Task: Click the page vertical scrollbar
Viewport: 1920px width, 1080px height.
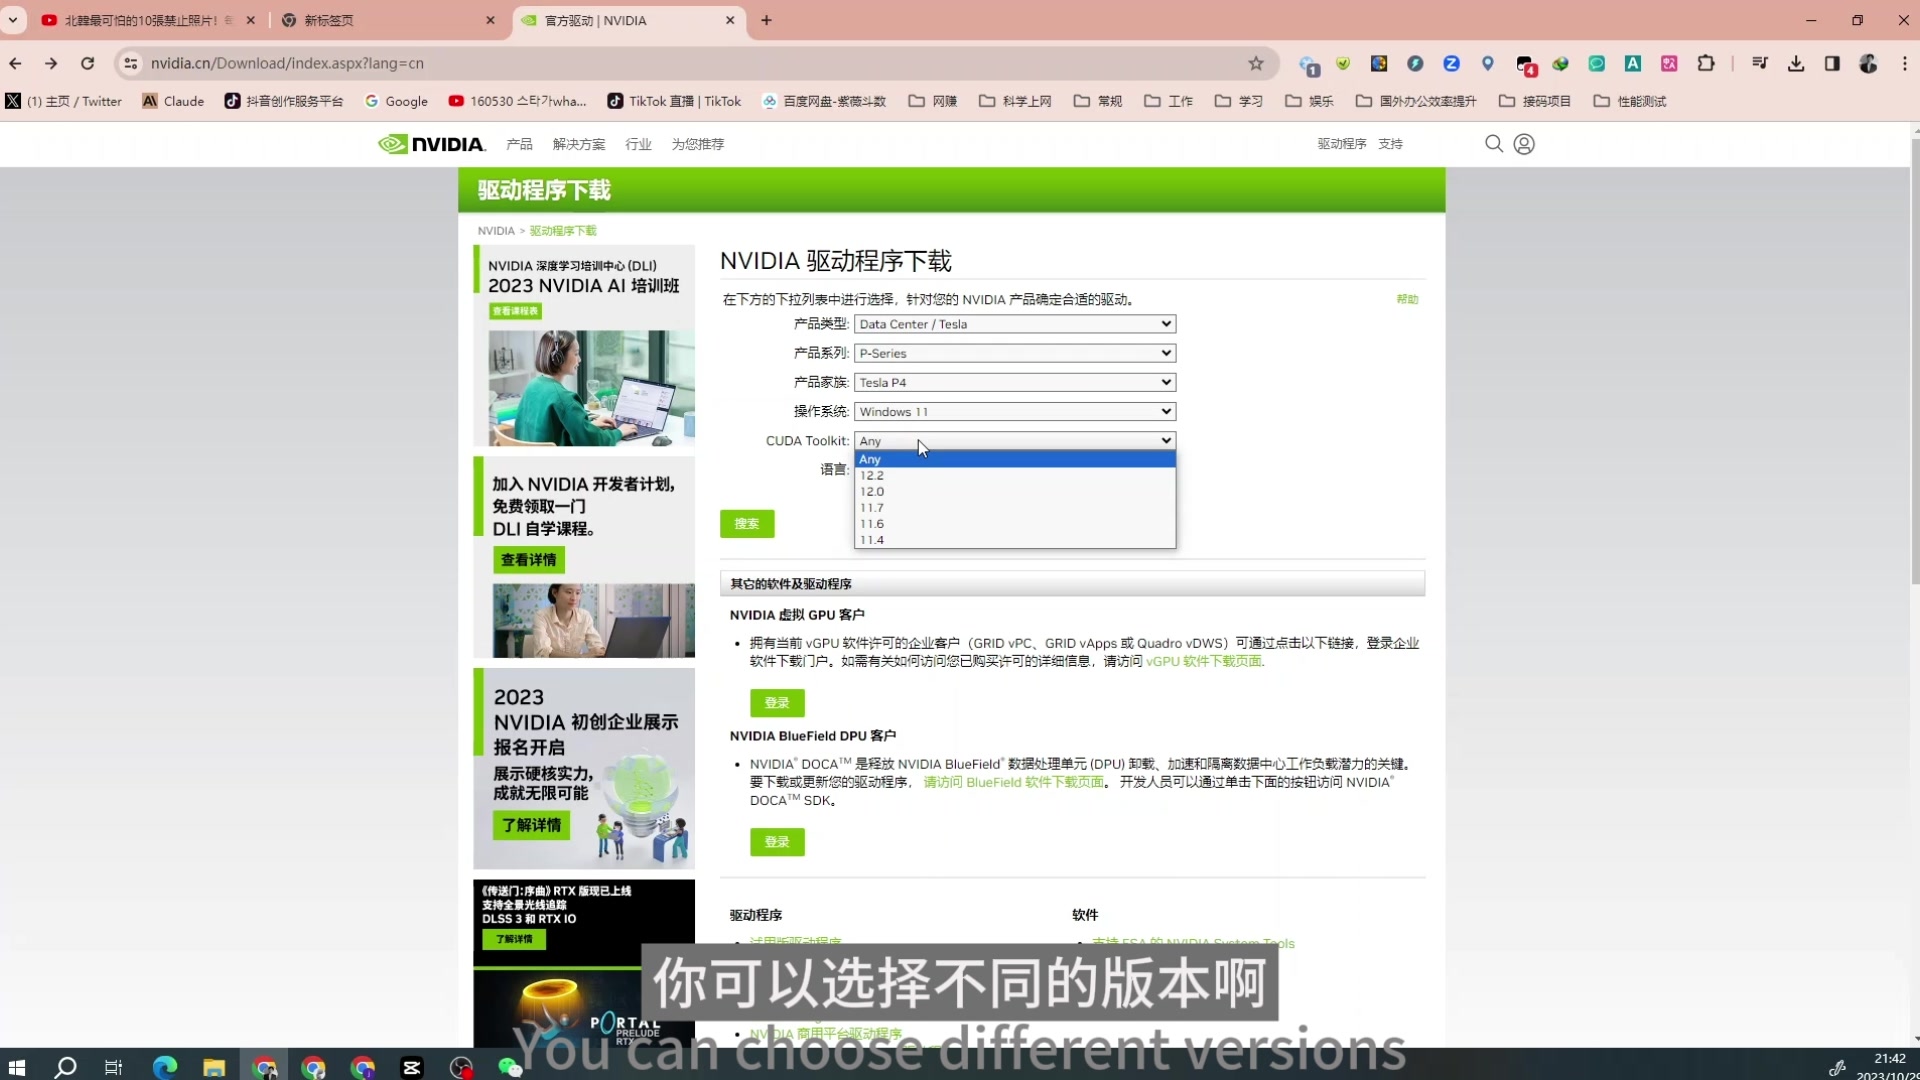Action: coord(1914,362)
